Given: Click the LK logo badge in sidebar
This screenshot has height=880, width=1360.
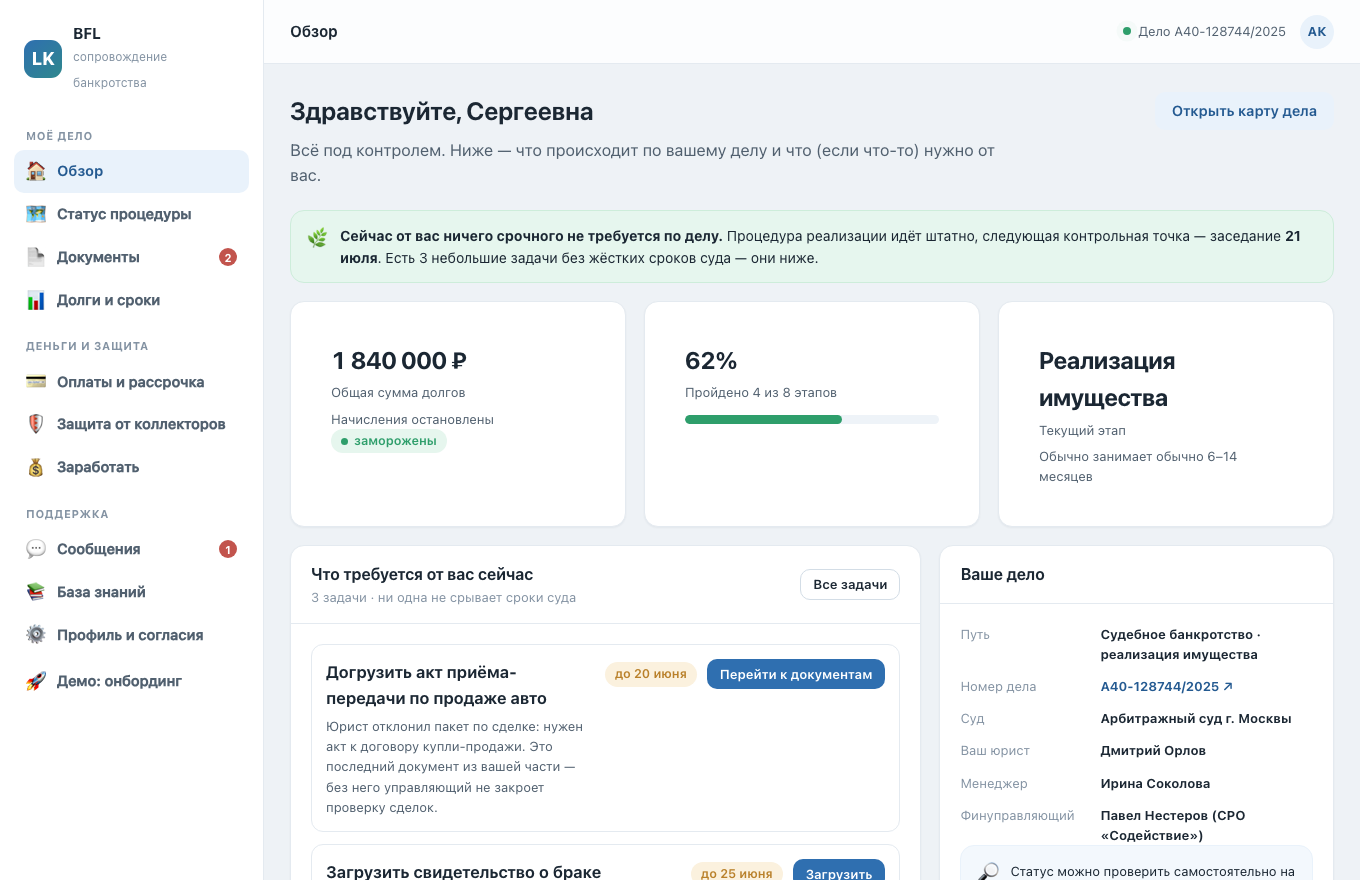Looking at the screenshot, I should coord(43,59).
